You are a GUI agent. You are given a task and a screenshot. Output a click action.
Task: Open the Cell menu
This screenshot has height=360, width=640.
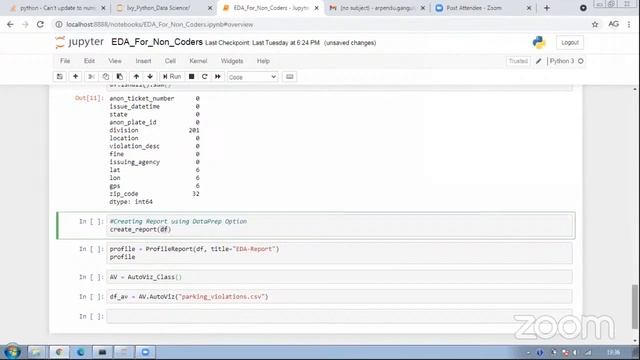(x=170, y=61)
